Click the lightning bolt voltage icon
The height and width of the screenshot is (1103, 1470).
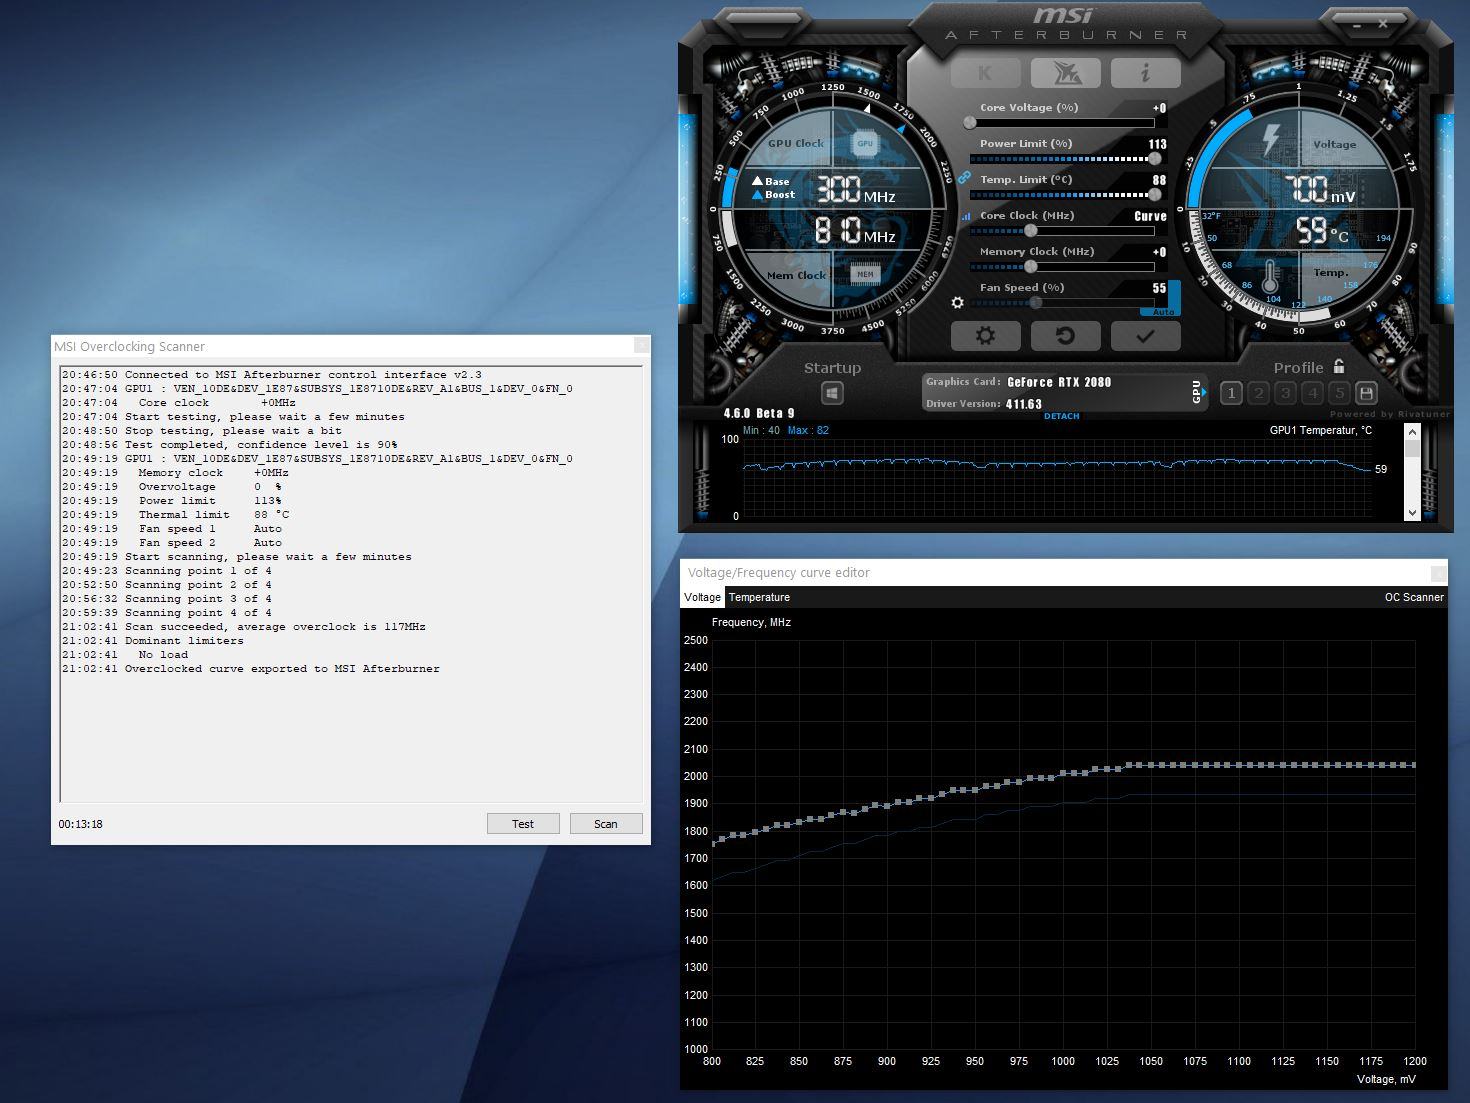(1271, 140)
